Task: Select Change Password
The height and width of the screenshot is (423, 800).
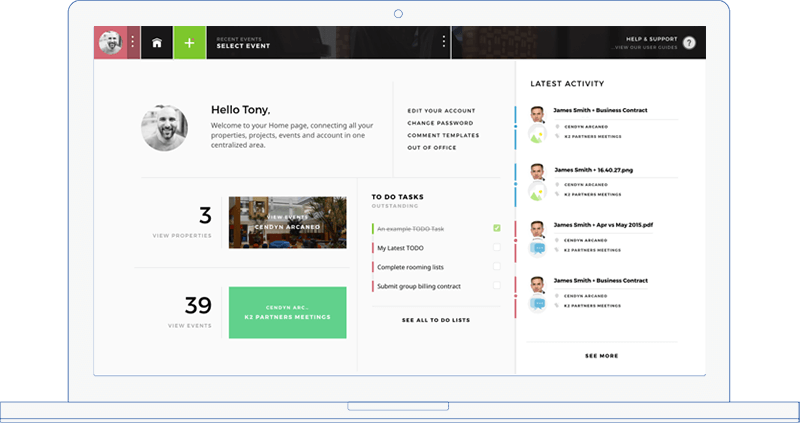Action: pyautogui.click(x=440, y=123)
